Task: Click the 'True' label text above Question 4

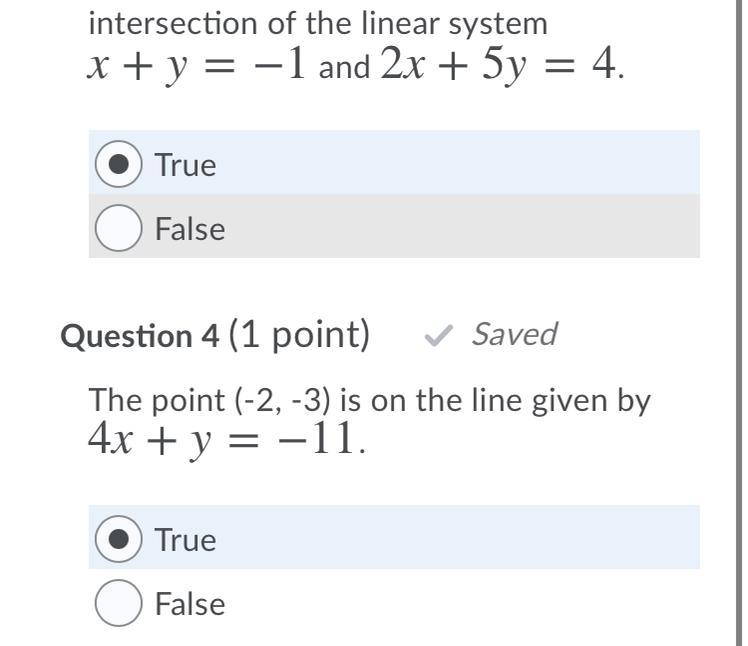Action: coord(186,165)
